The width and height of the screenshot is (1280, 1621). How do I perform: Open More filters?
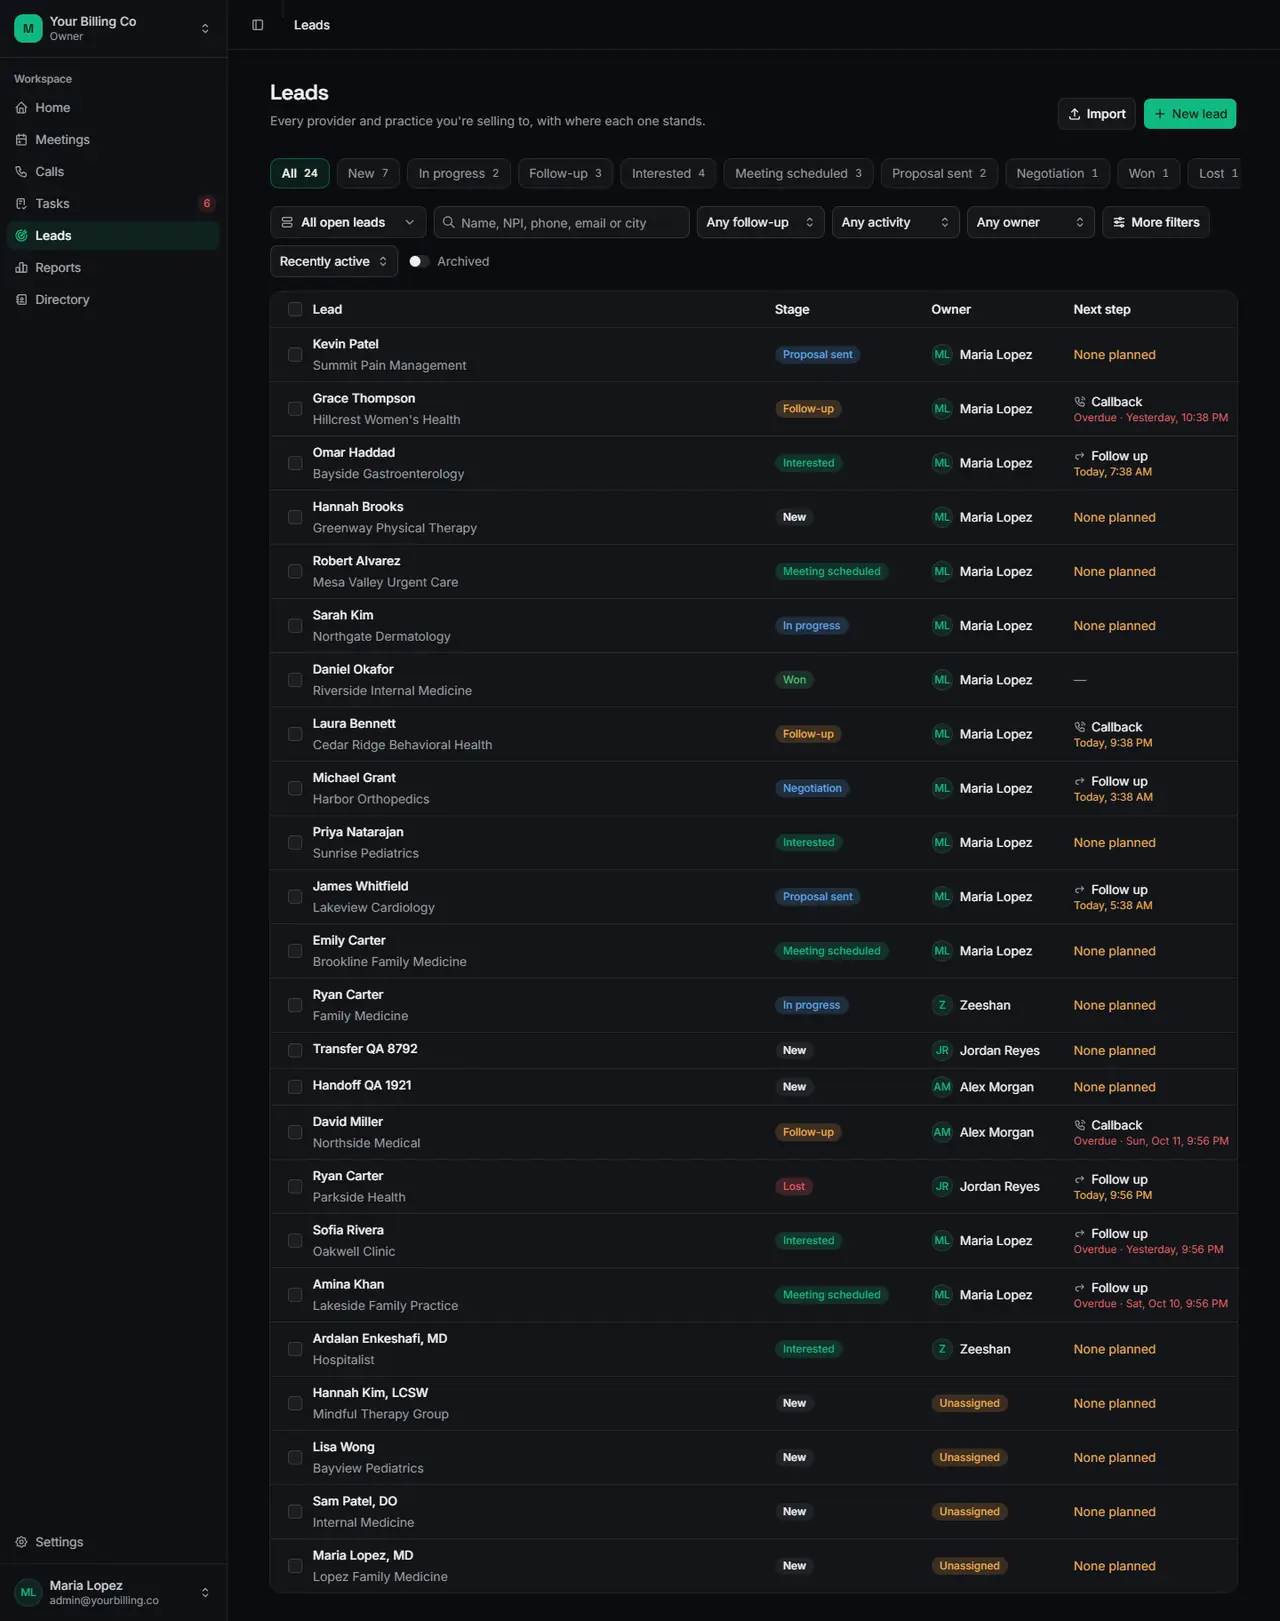point(1155,223)
